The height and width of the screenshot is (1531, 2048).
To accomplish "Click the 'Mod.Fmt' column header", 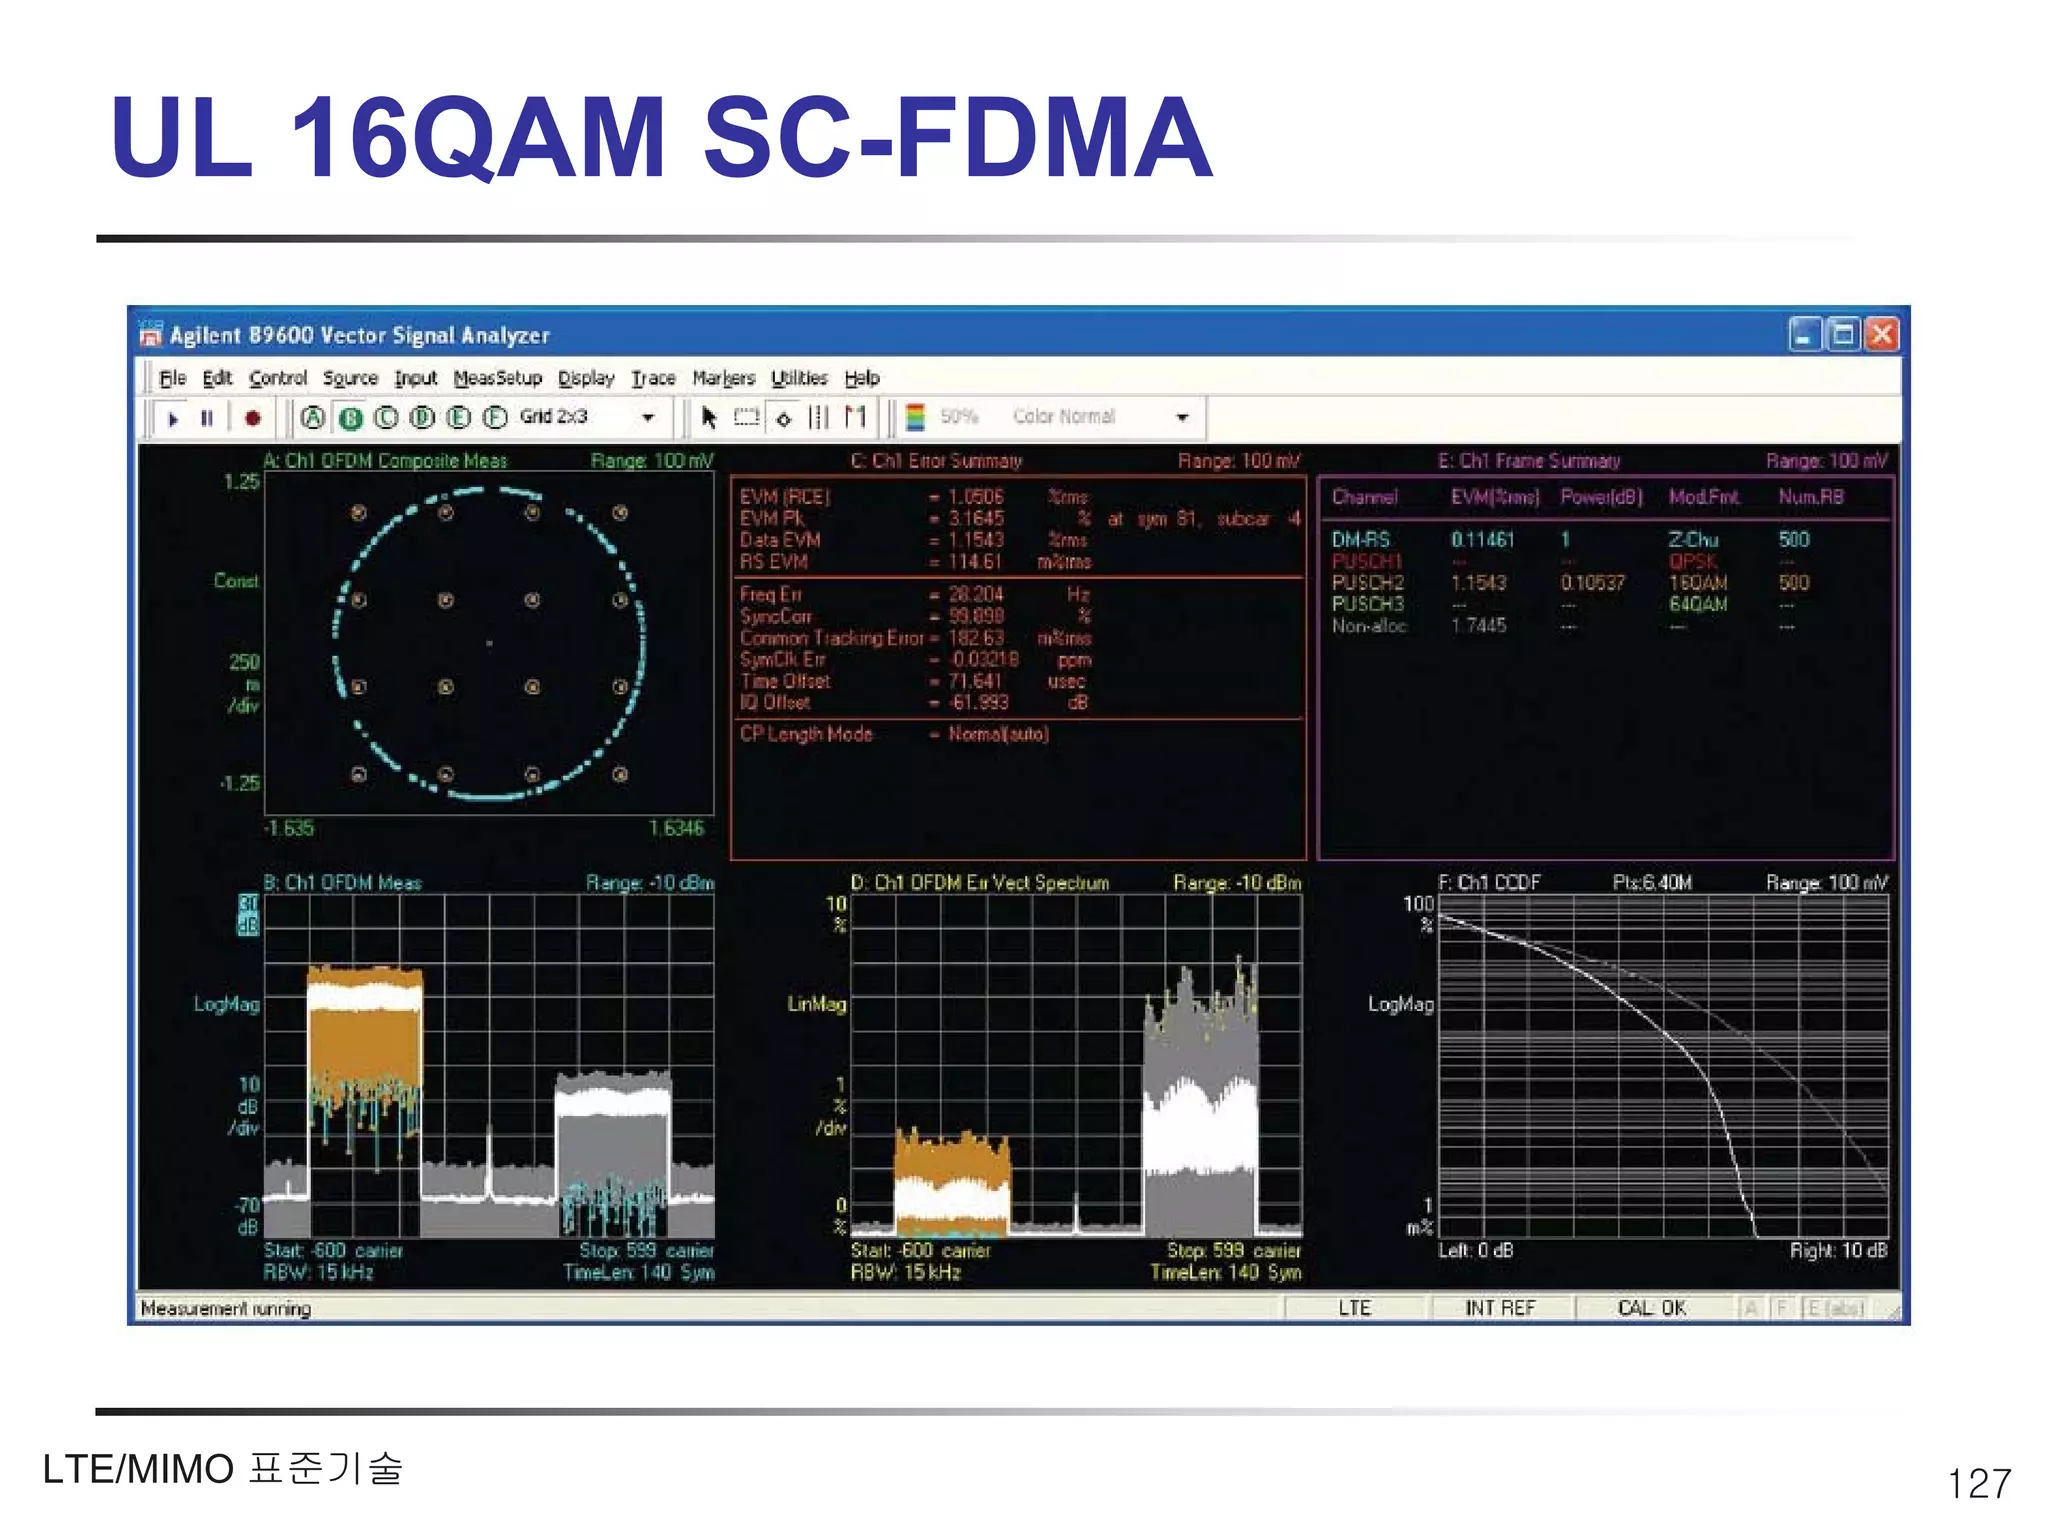I will pos(1704,497).
